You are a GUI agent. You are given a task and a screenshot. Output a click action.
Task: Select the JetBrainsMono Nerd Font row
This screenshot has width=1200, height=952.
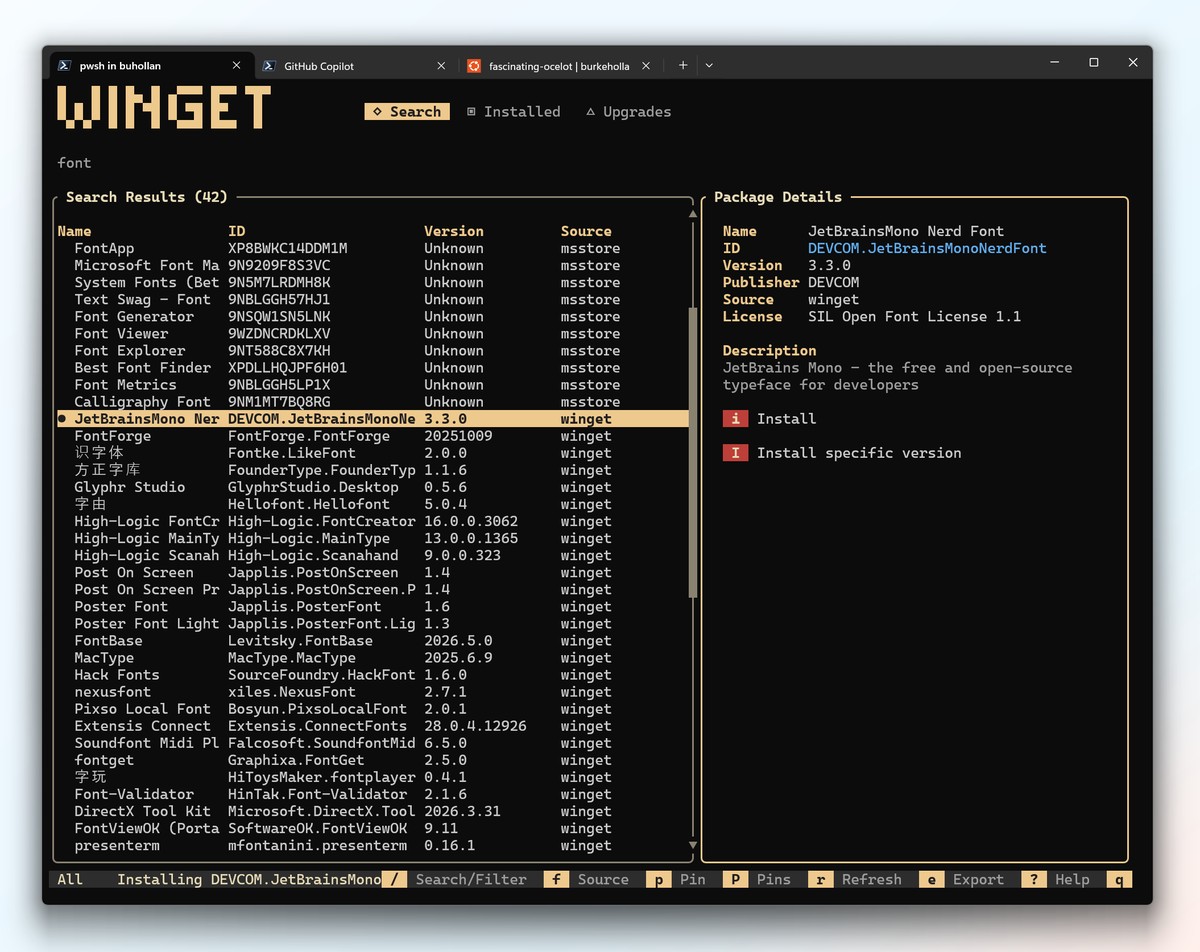tap(372, 419)
